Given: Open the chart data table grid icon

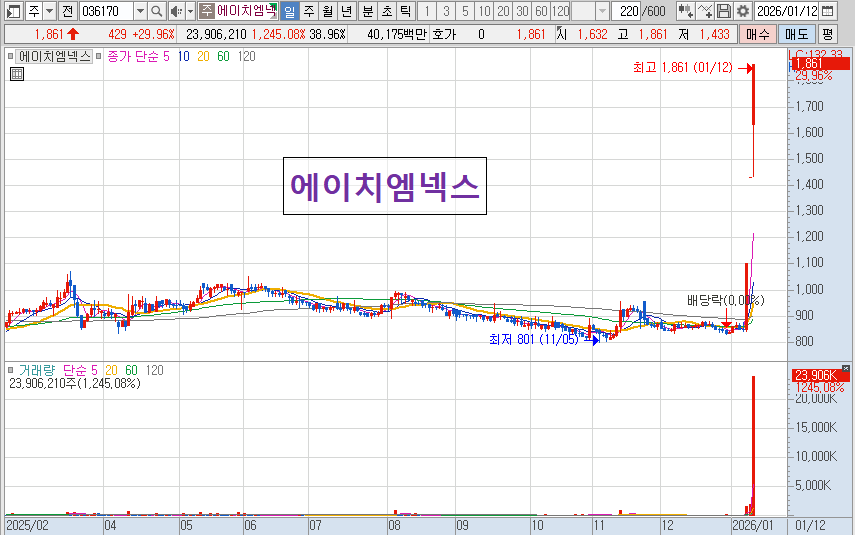Looking at the screenshot, I should click(x=17, y=74).
